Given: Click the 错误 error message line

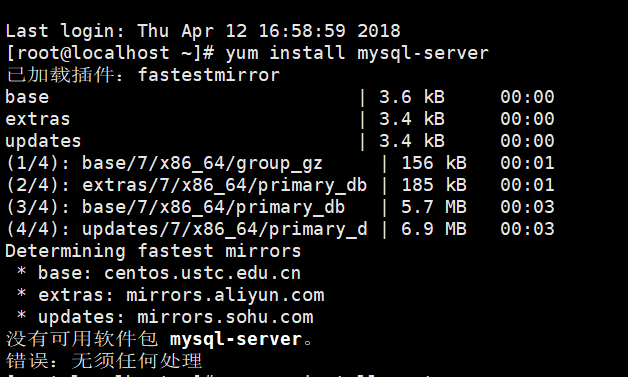Looking at the screenshot, I should click(104, 361).
